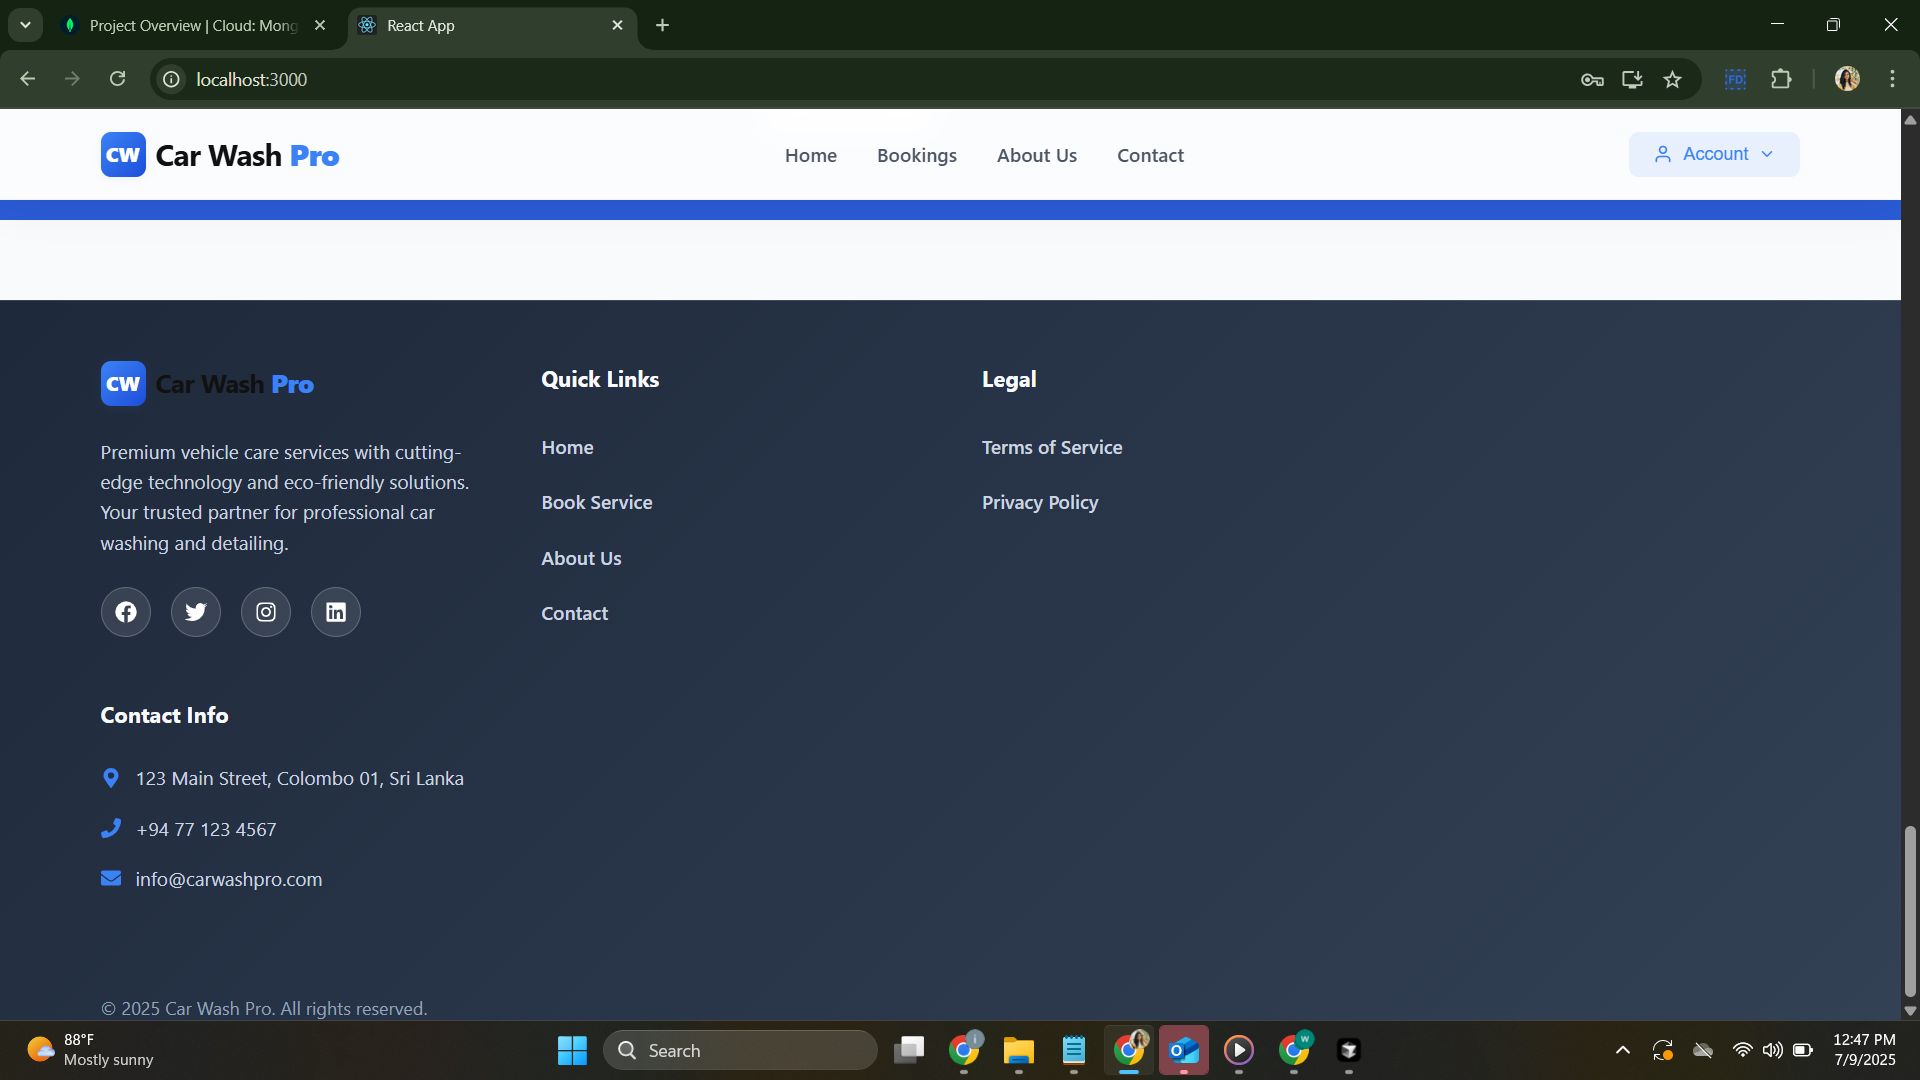Click Book Service quick link
The width and height of the screenshot is (1920, 1080).
596,503
